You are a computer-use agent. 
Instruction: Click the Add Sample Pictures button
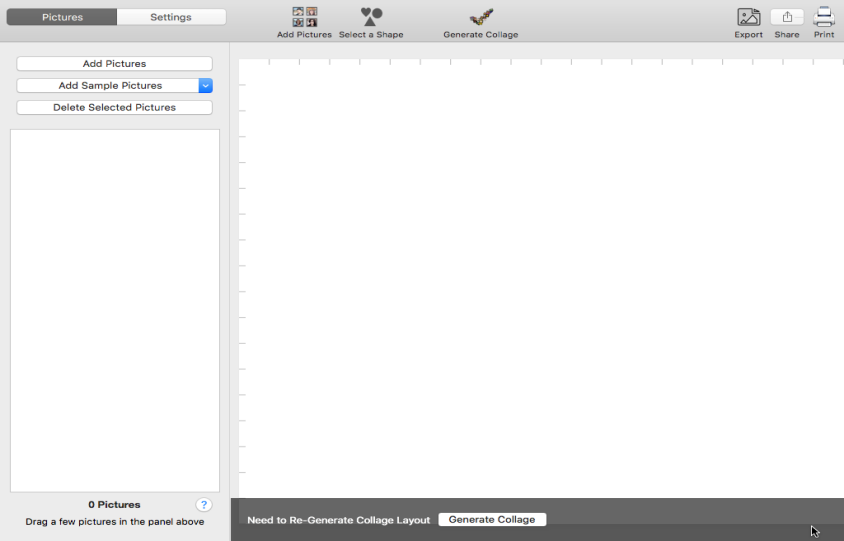point(108,86)
